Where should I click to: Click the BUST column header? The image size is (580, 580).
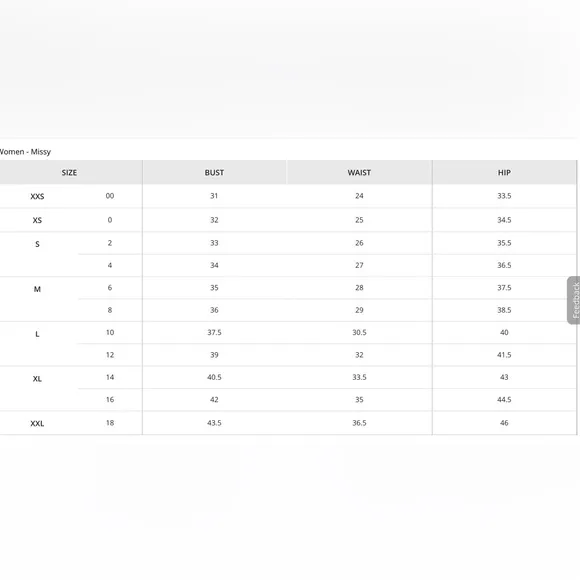pos(214,172)
